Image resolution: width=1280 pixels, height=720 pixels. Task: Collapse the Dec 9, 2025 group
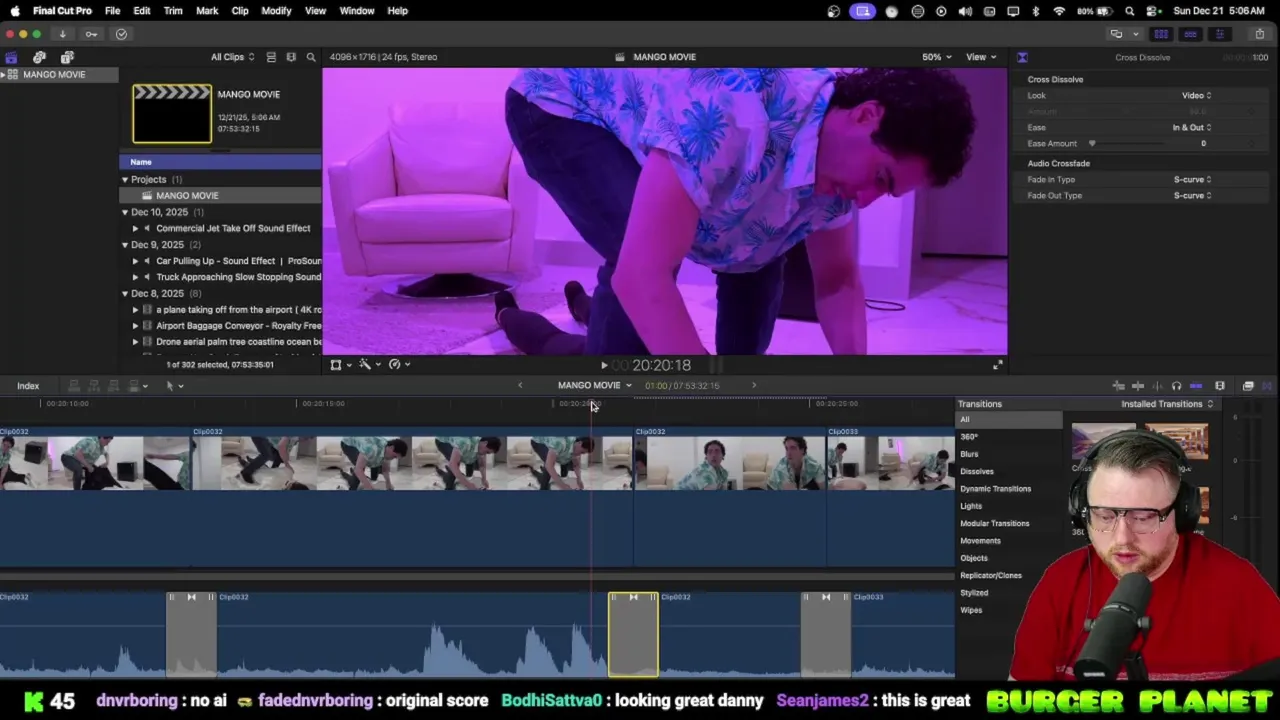[x=125, y=245]
